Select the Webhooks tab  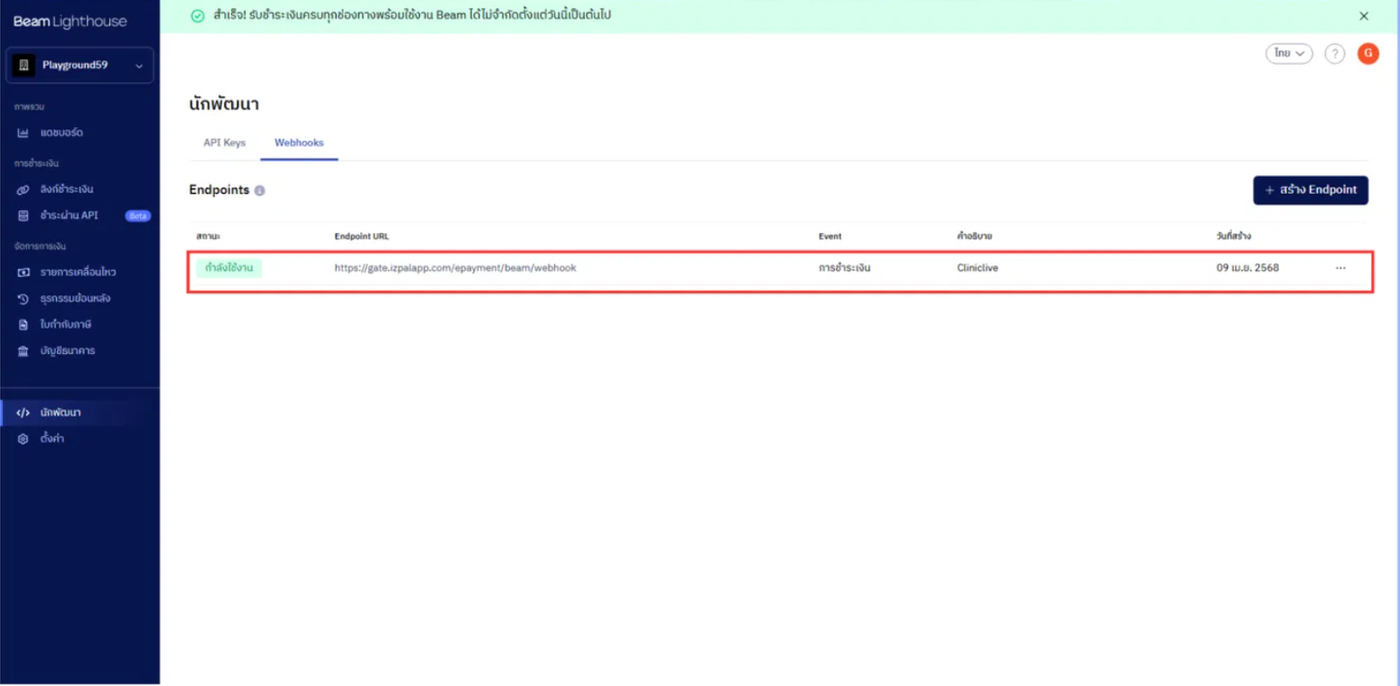click(x=299, y=143)
